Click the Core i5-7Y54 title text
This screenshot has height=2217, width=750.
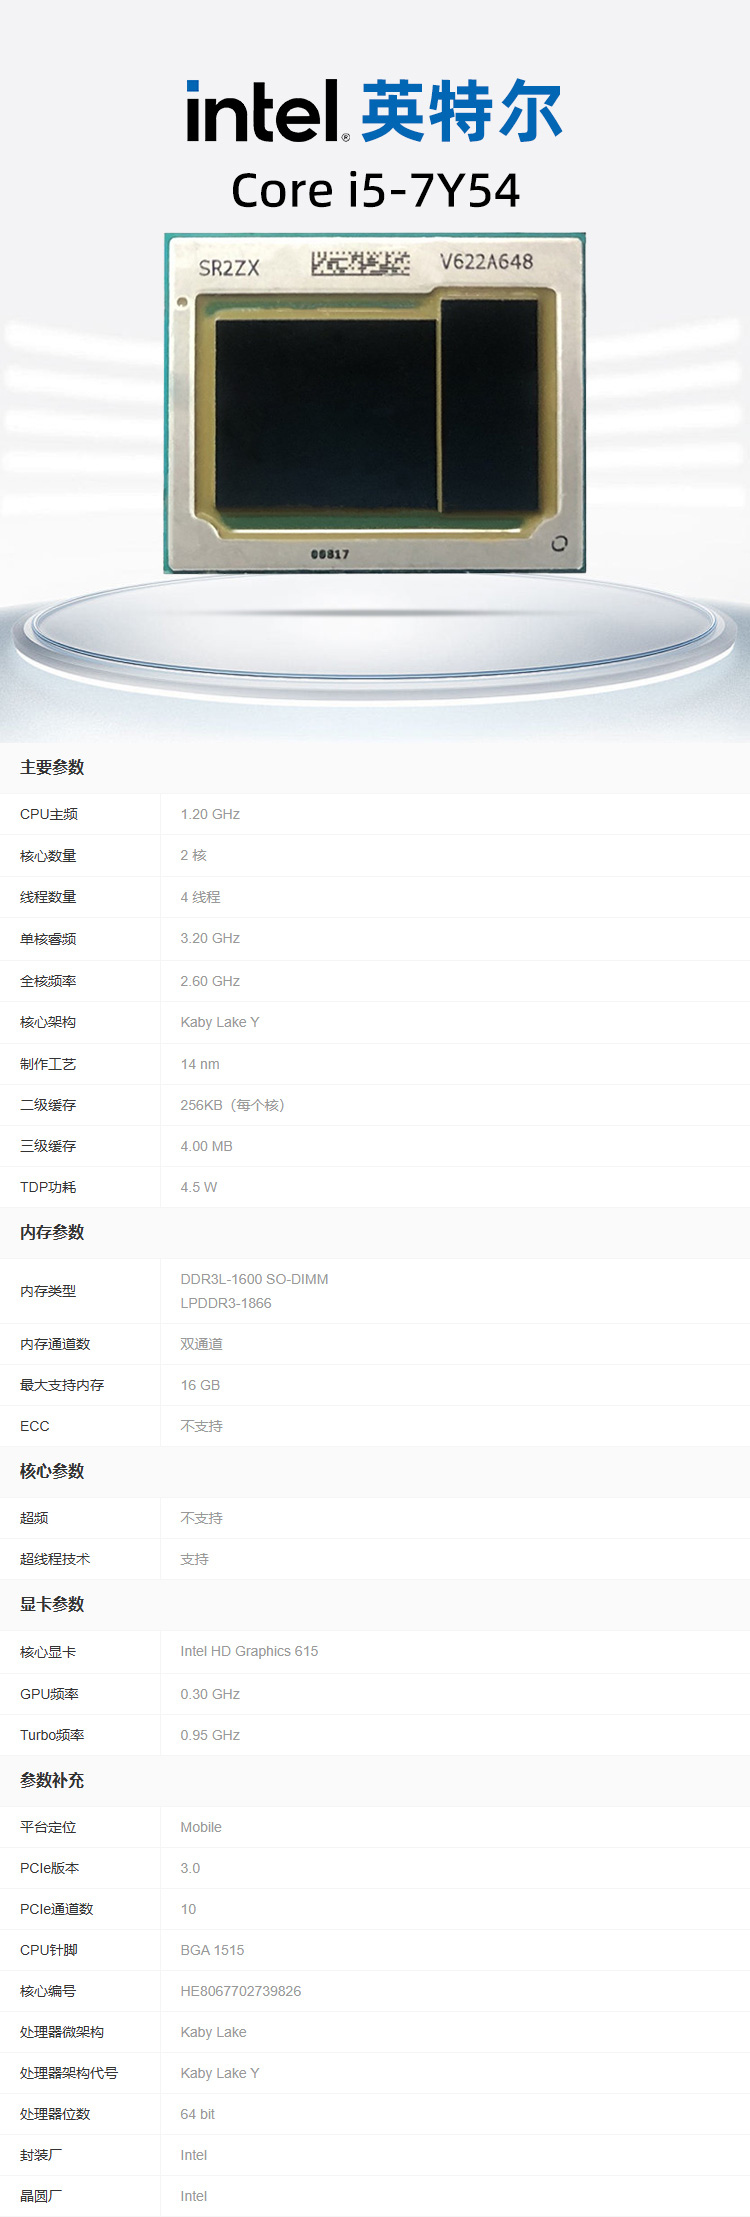pyautogui.click(x=375, y=190)
